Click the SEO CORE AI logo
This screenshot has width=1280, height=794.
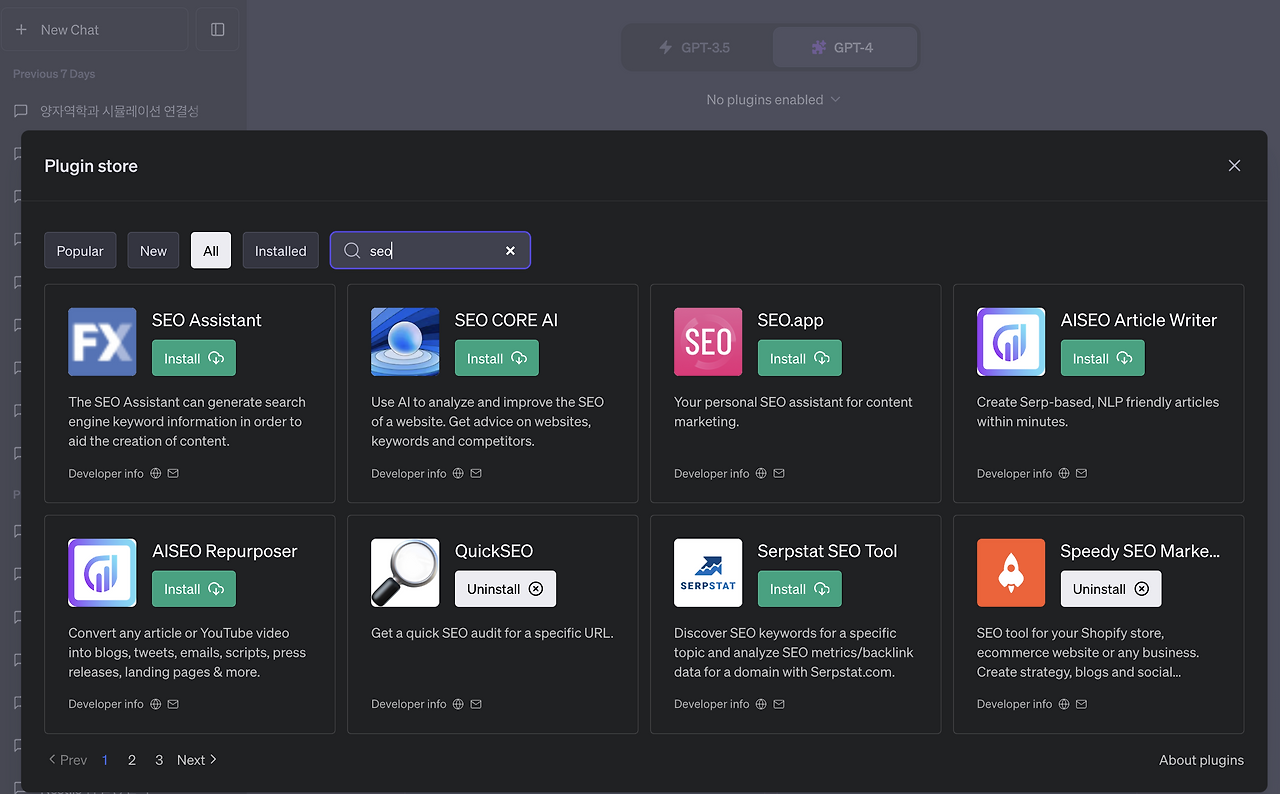tap(405, 342)
